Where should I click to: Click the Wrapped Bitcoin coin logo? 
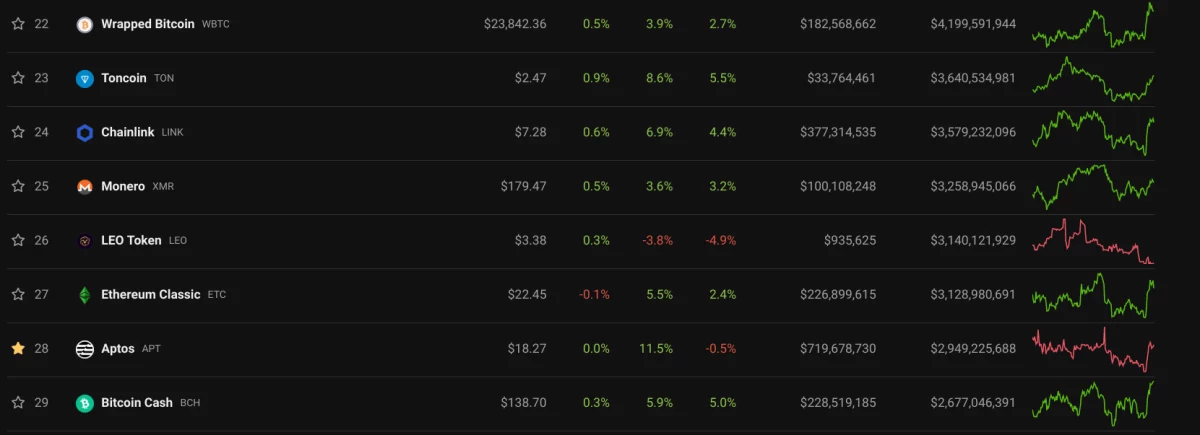tap(85, 24)
